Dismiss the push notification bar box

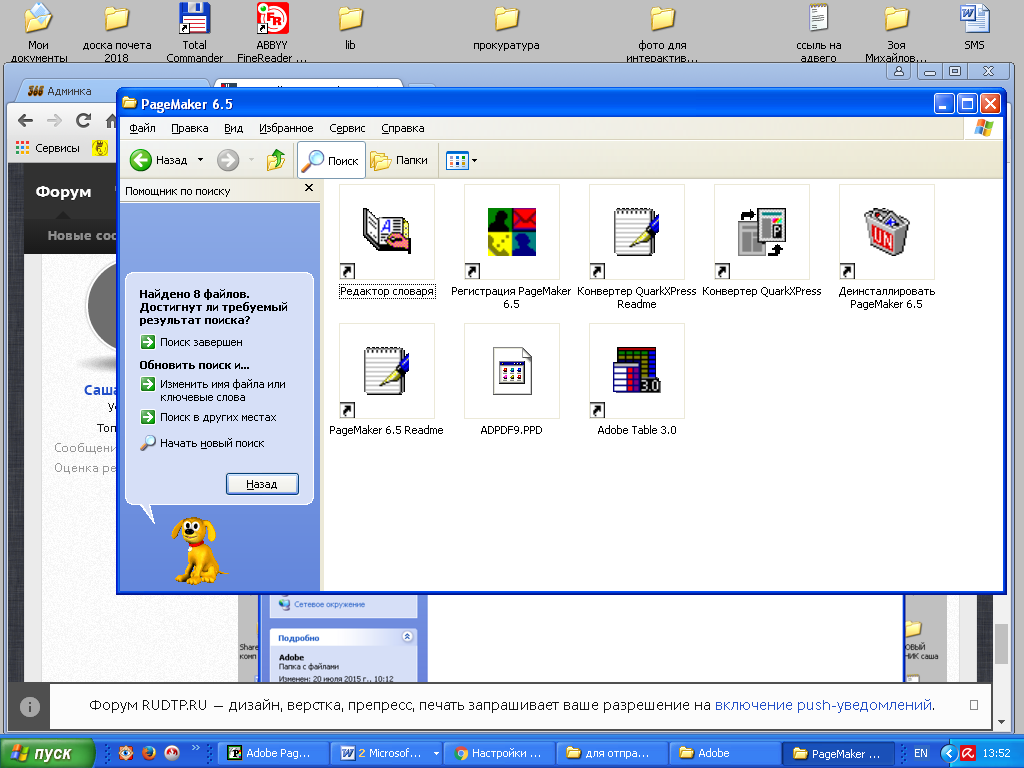click(974, 705)
